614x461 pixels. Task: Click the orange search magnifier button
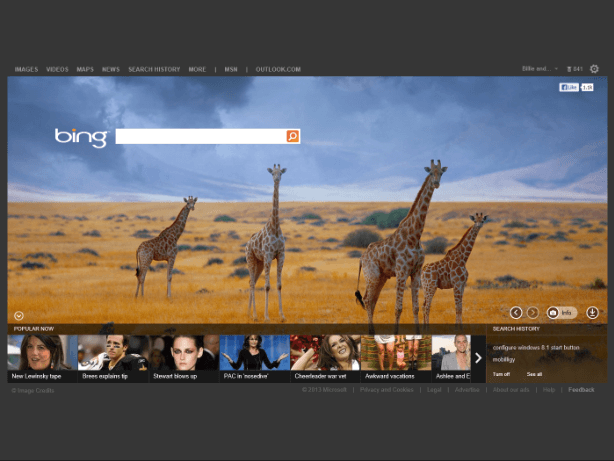click(293, 136)
